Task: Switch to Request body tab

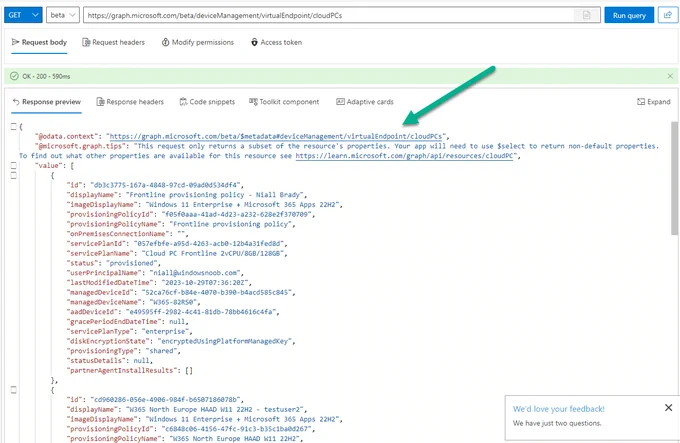Action: [x=39, y=42]
